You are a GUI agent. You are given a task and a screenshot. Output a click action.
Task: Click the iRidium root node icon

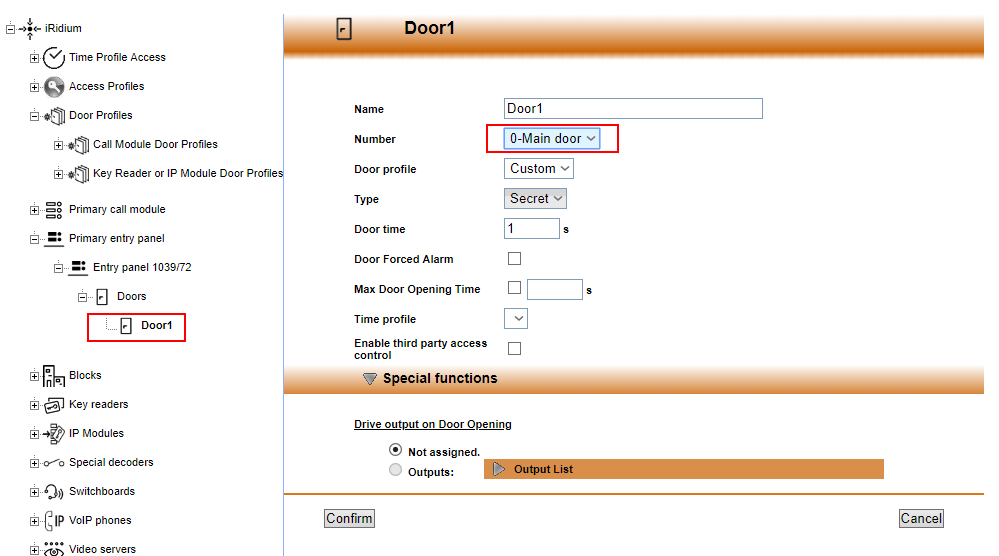[30, 28]
